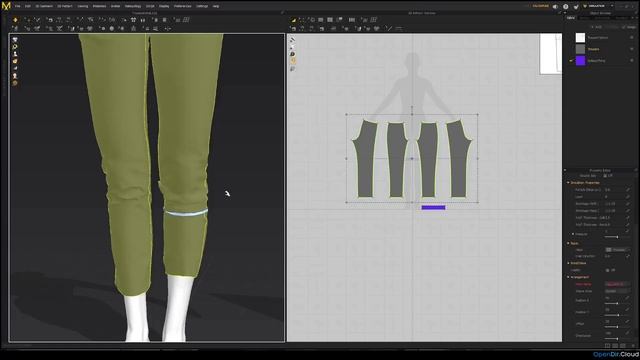Click the Particle Distance value field
The width and height of the screenshot is (640, 360).
pyautogui.click(x=614, y=190)
